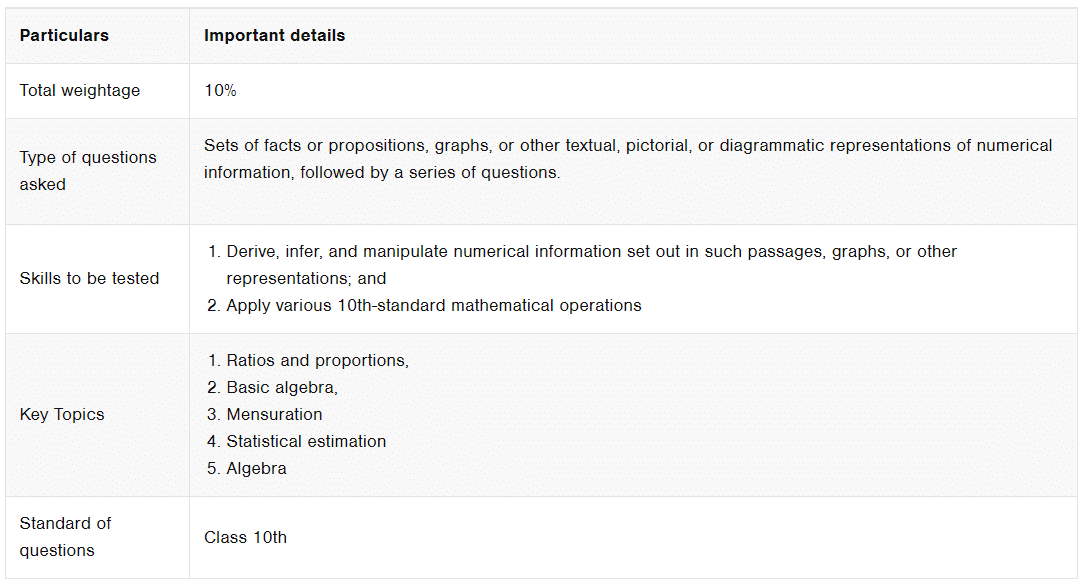The image size is (1084, 586).
Task: Select the Key Topics row label
Action: [x=62, y=415]
